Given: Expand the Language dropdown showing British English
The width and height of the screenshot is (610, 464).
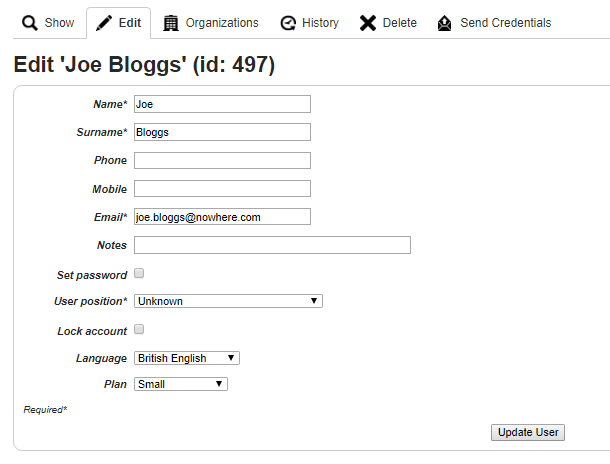Looking at the screenshot, I should click(x=187, y=358).
